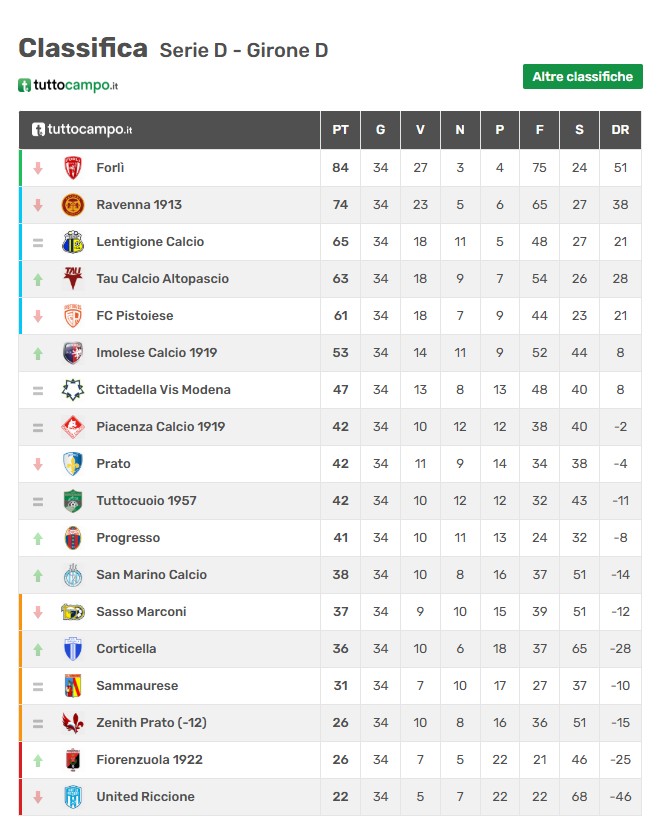Click the V wins column header

[420, 130]
